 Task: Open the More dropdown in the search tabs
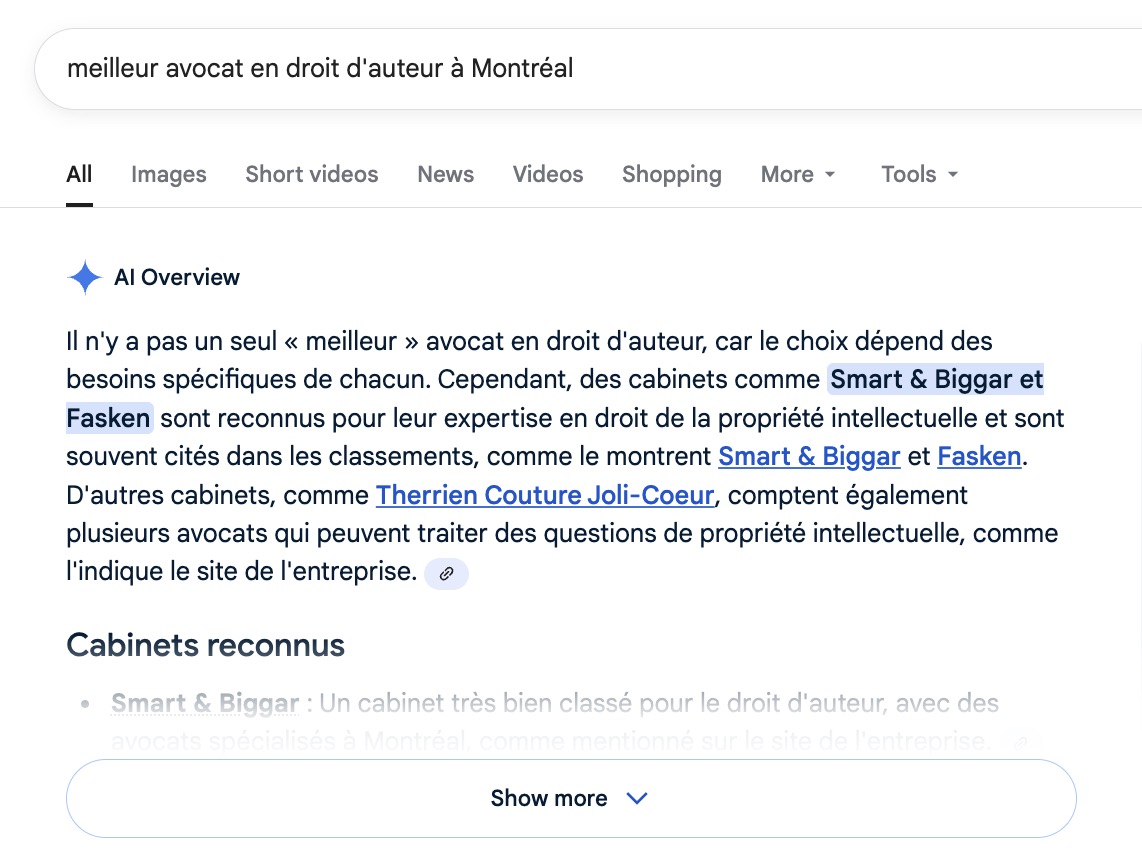[798, 174]
